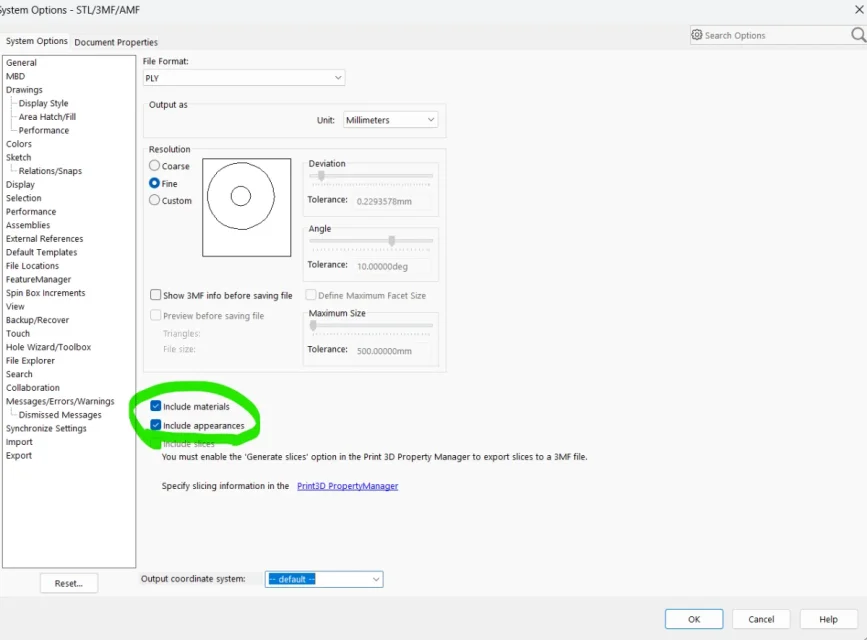
Task: Click the Deviation slider handle
Action: (321, 176)
